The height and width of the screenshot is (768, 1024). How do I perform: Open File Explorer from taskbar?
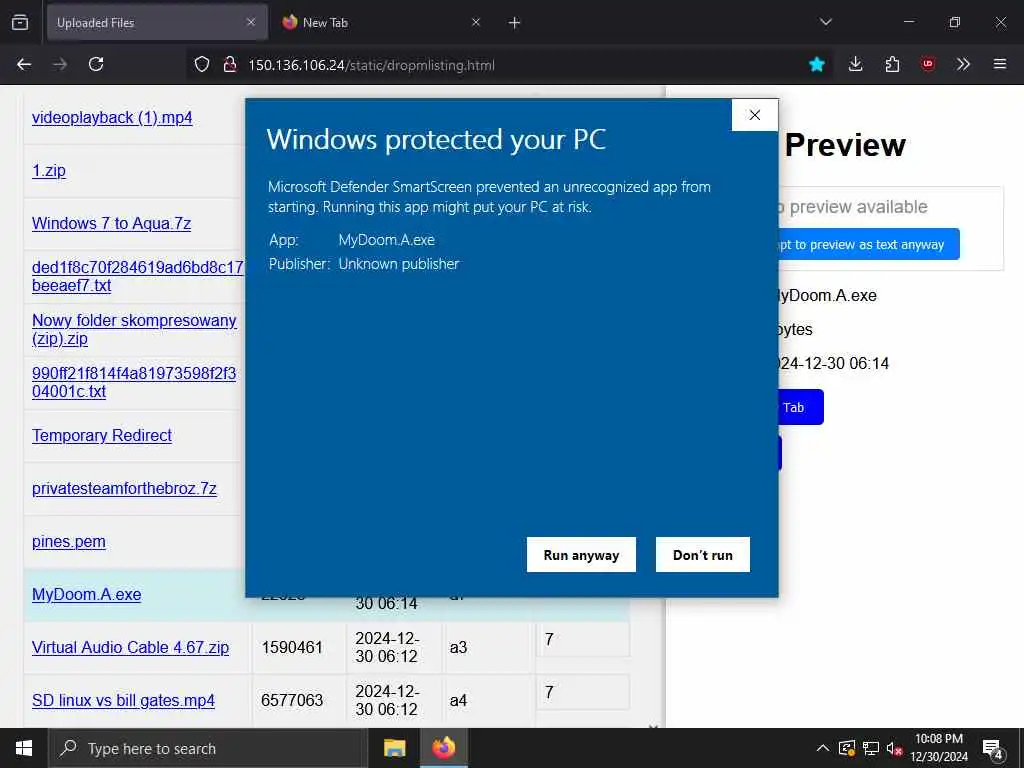(394, 748)
